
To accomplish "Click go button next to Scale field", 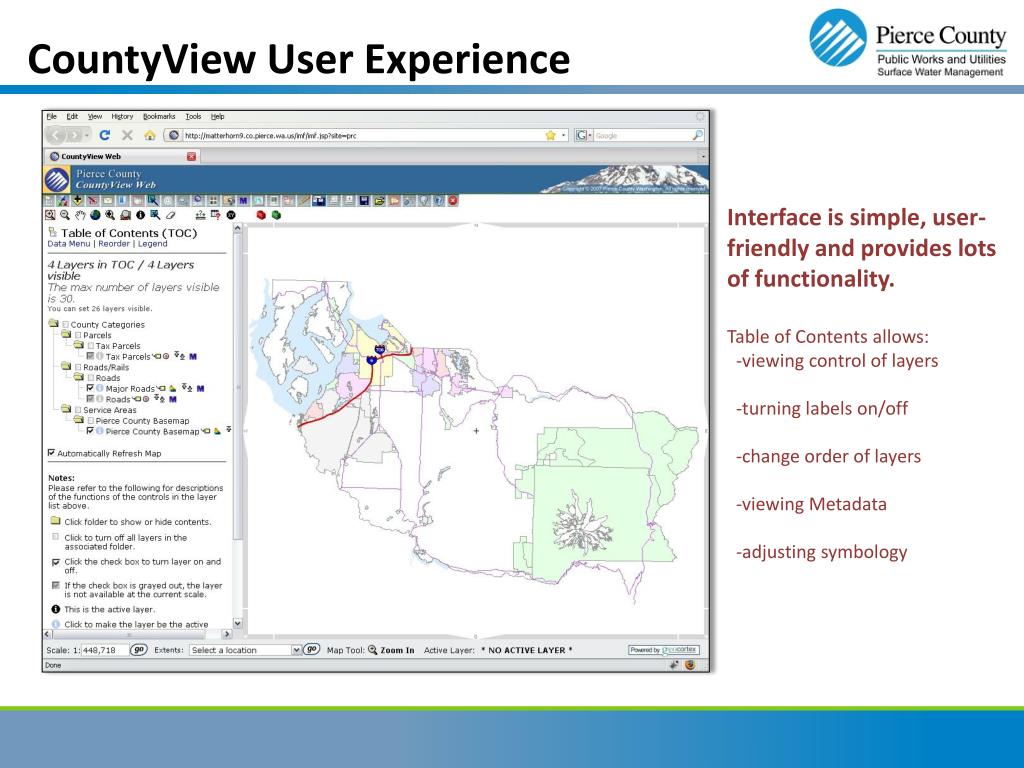I will point(138,650).
